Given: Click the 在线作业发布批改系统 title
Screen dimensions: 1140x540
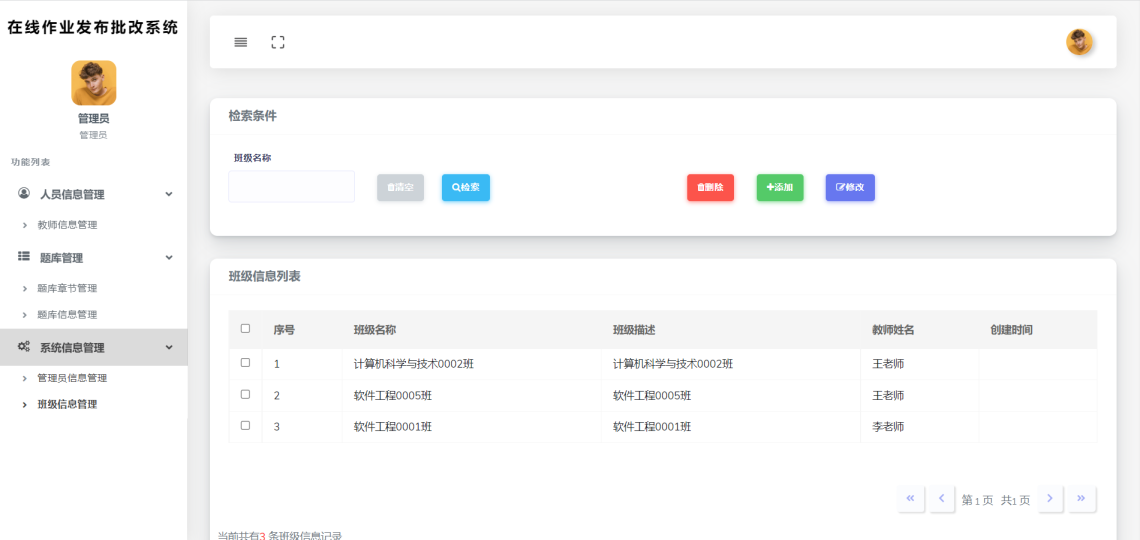Looking at the screenshot, I should click(x=93, y=28).
